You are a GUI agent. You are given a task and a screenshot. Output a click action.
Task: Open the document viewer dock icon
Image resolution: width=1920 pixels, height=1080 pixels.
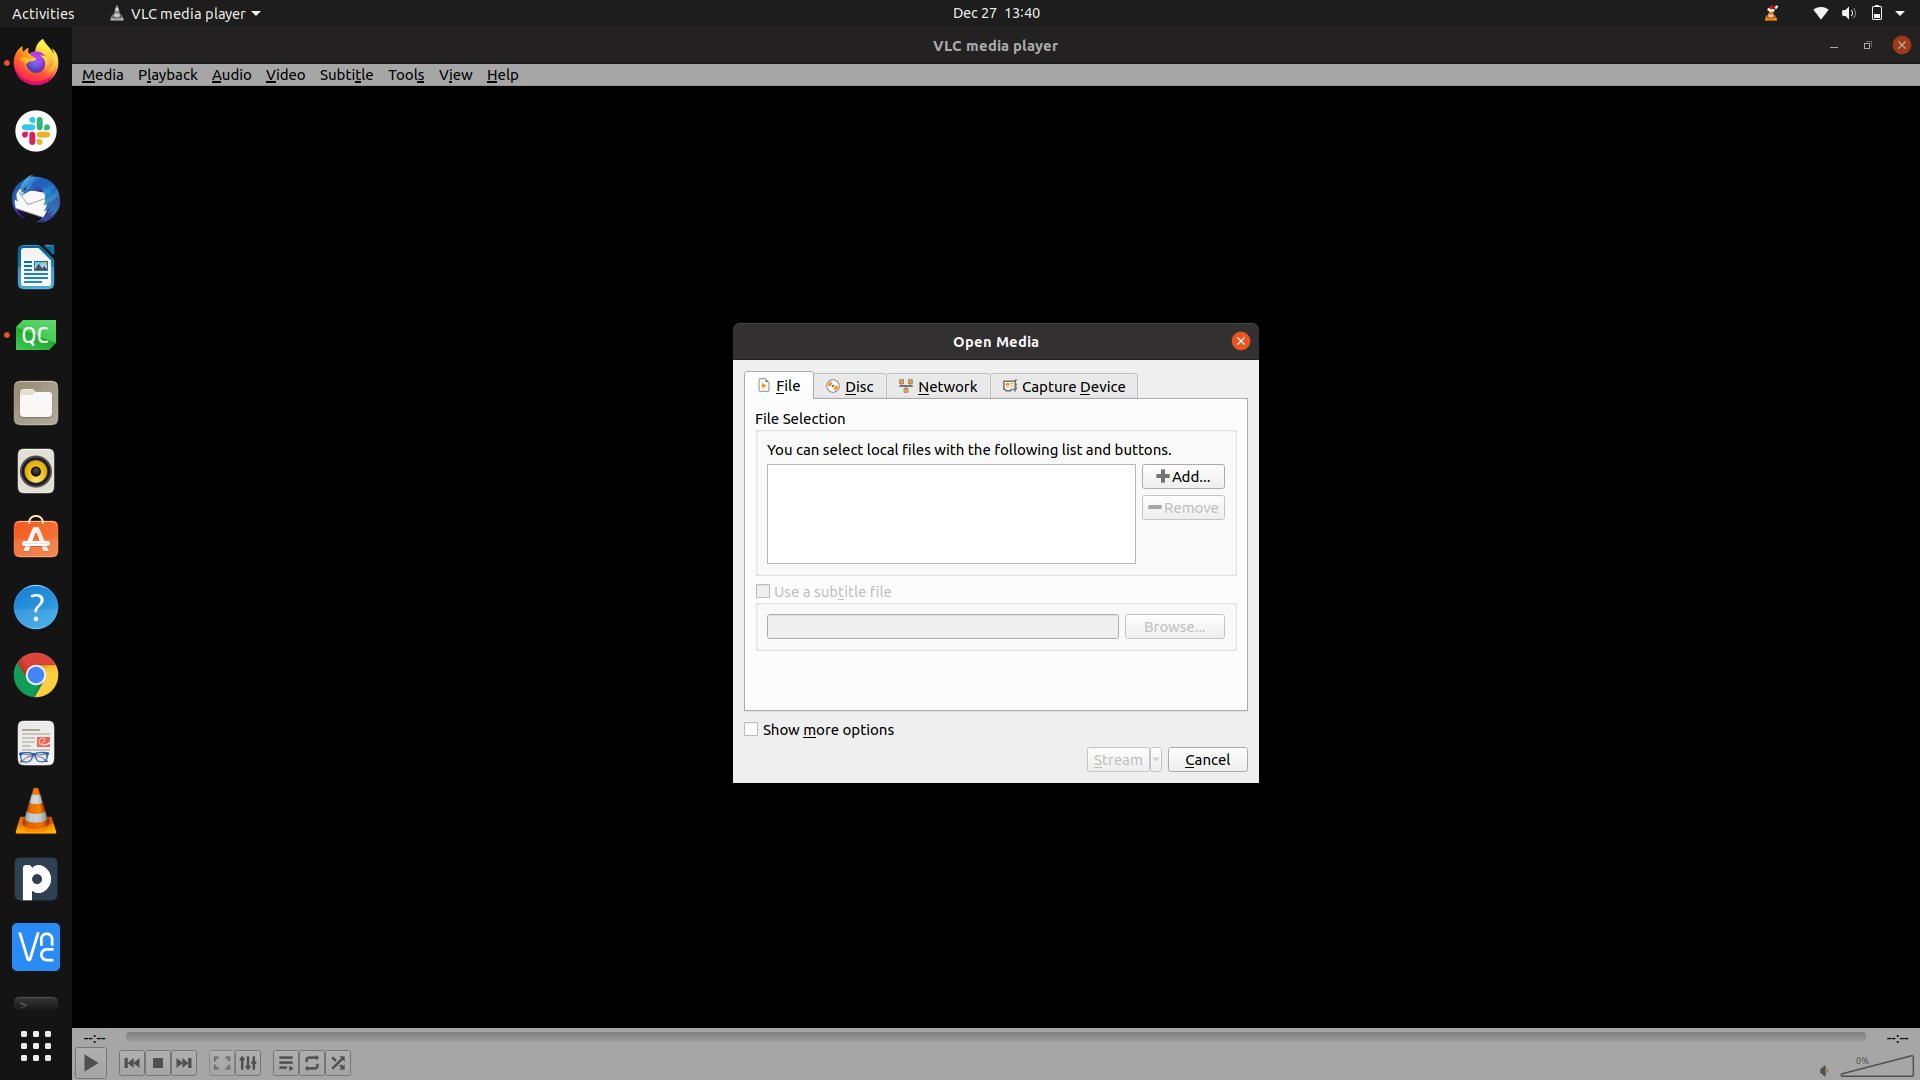click(36, 743)
